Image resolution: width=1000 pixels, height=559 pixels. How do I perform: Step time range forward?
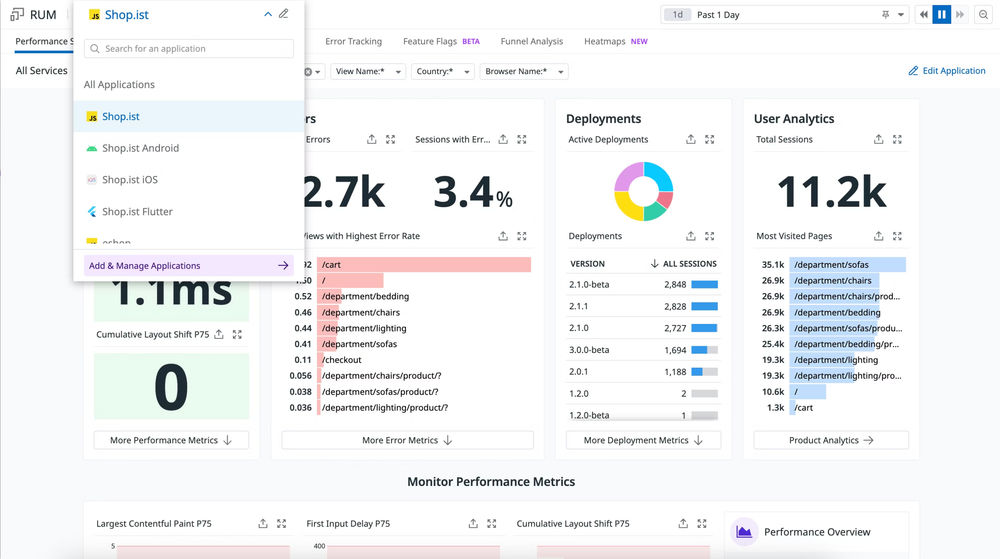point(960,15)
